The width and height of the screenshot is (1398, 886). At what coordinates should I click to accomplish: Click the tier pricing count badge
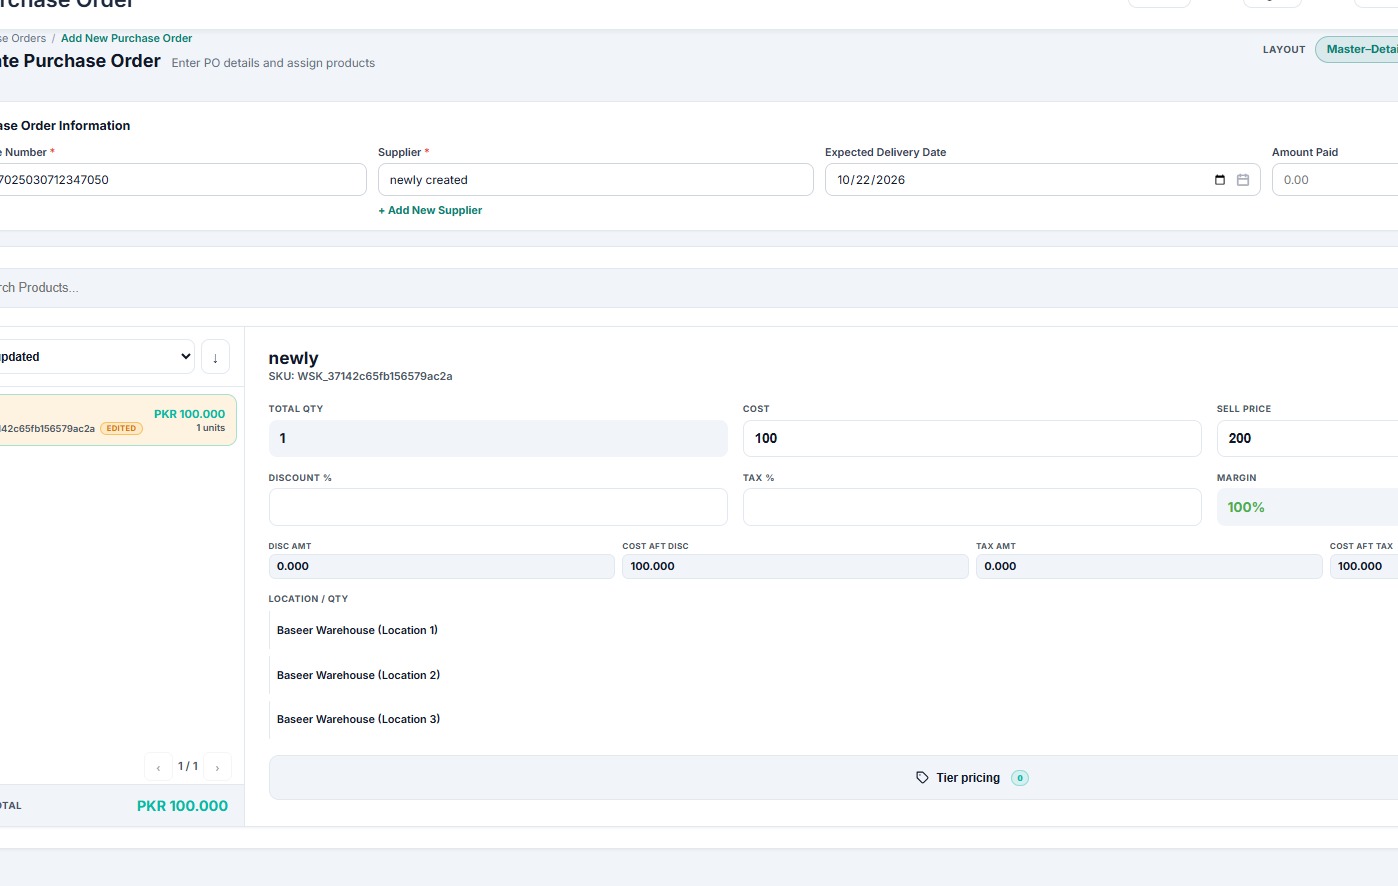pyautogui.click(x=1020, y=778)
